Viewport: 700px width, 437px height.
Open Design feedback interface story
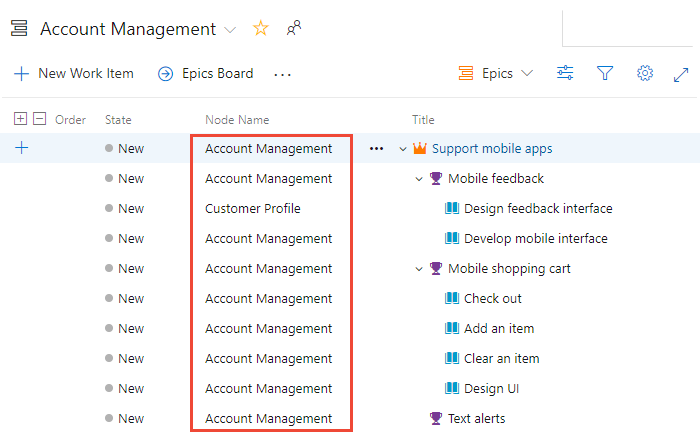538,208
